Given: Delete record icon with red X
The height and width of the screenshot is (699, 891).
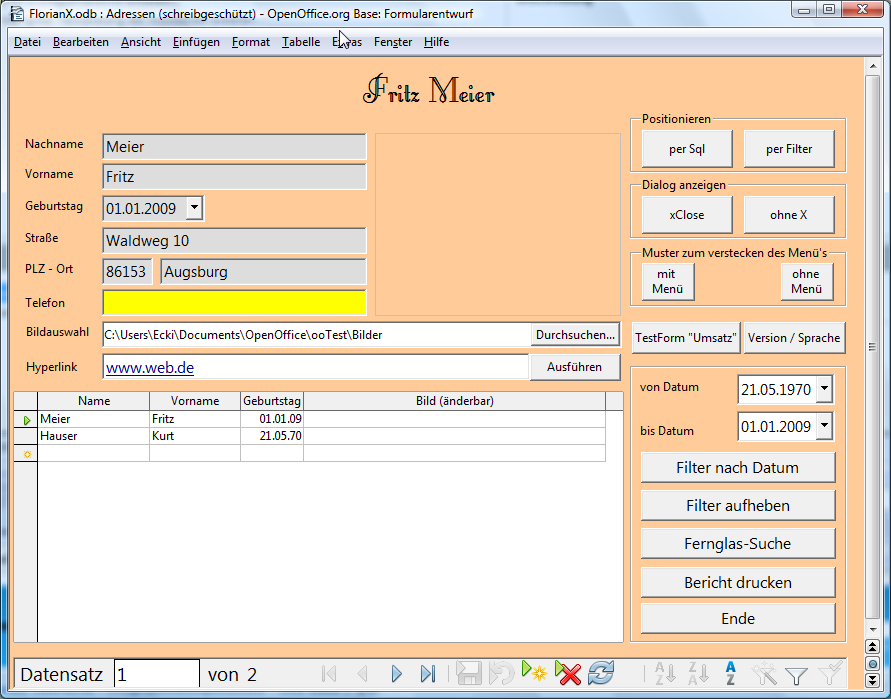Looking at the screenshot, I should tap(567, 673).
